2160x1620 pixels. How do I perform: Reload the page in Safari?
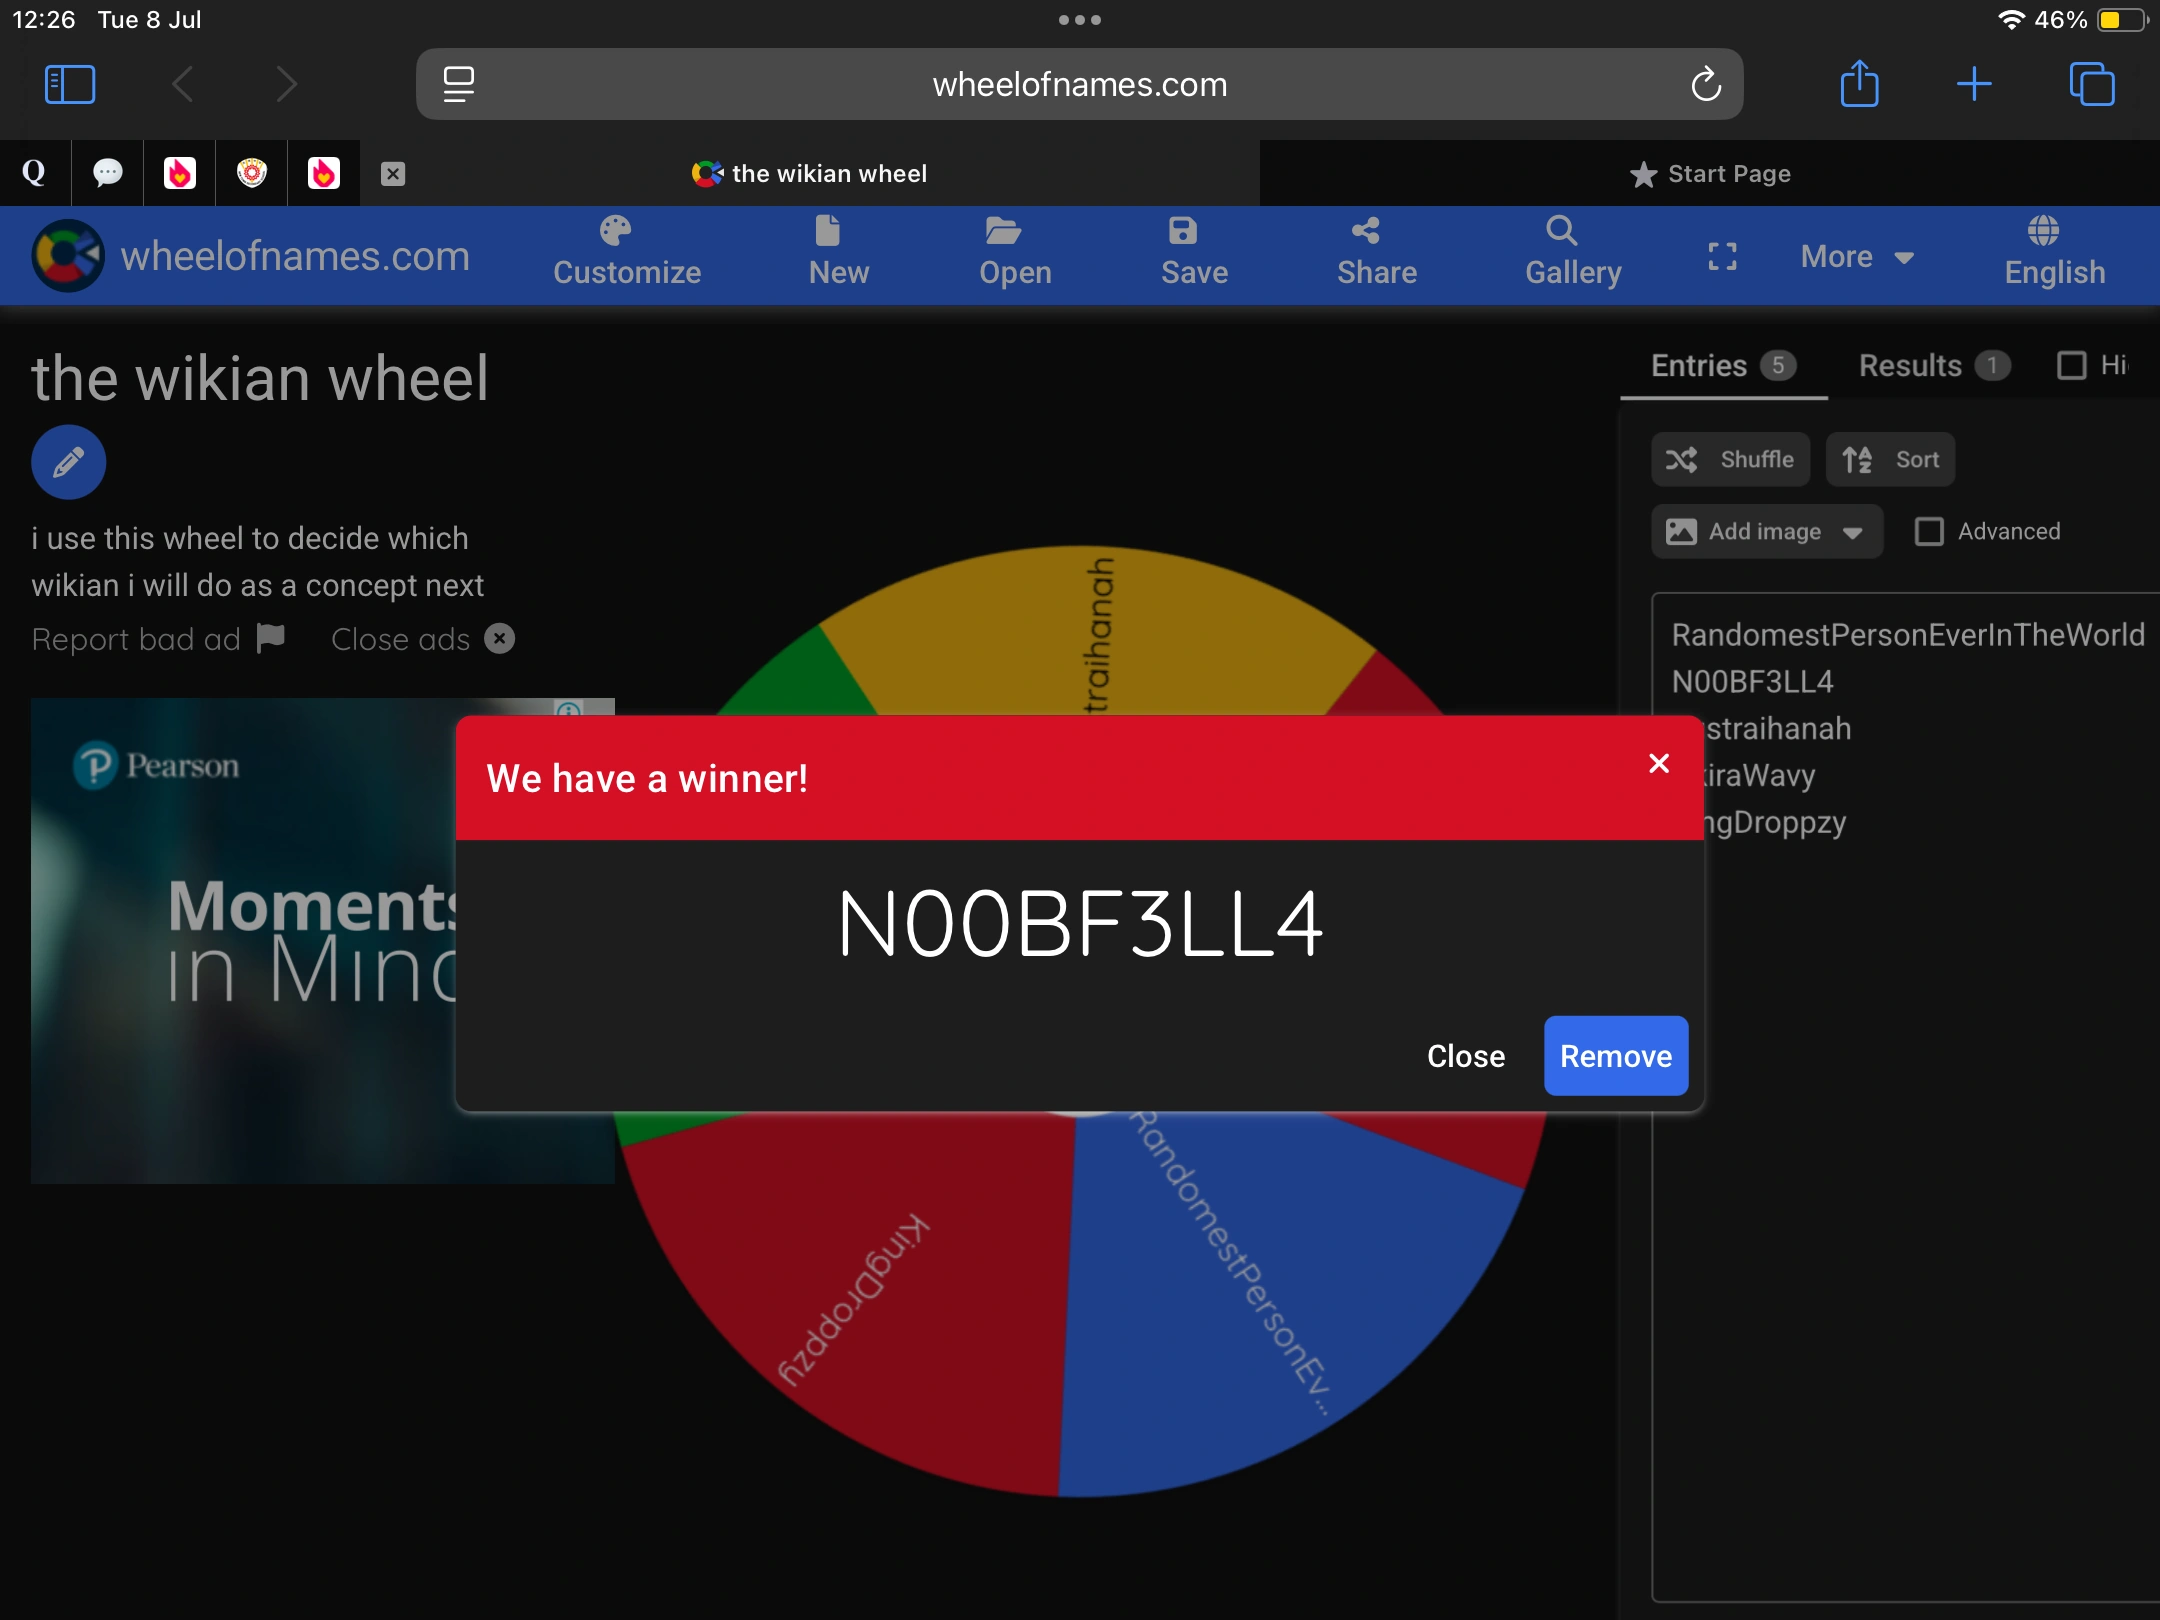click(x=1706, y=85)
